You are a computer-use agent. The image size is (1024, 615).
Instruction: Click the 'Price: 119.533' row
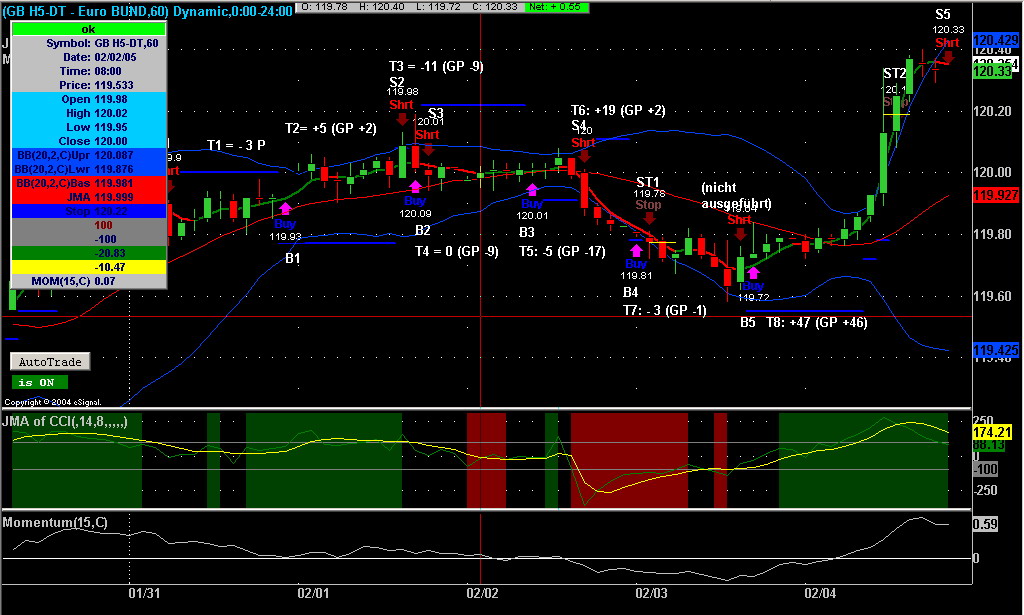(89, 85)
